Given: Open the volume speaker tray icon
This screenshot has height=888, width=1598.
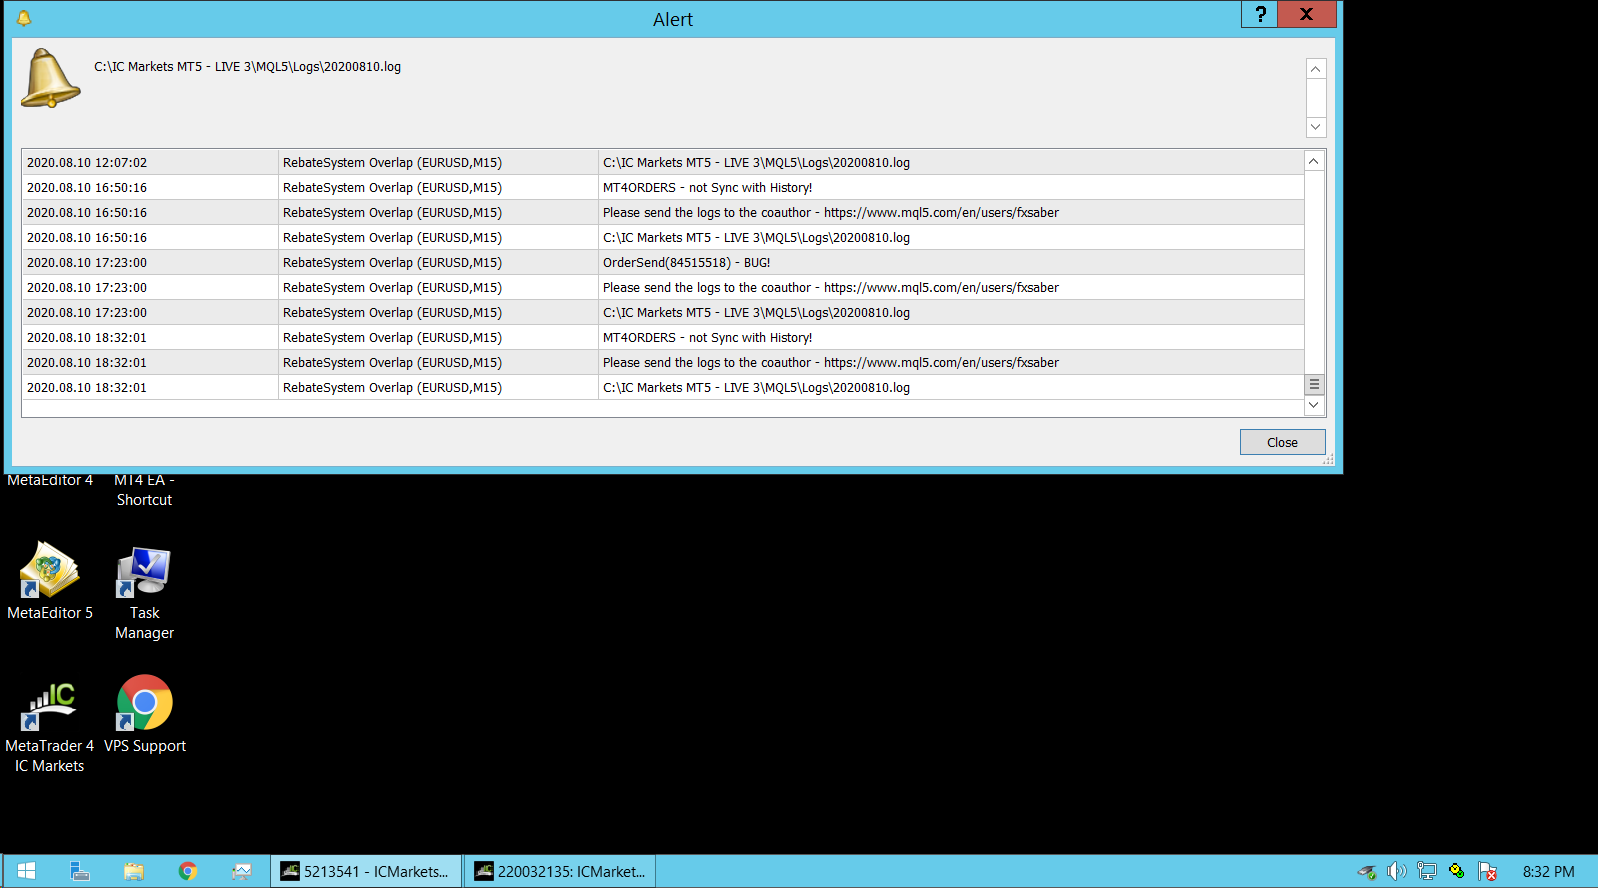Looking at the screenshot, I should click(x=1397, y=872).
